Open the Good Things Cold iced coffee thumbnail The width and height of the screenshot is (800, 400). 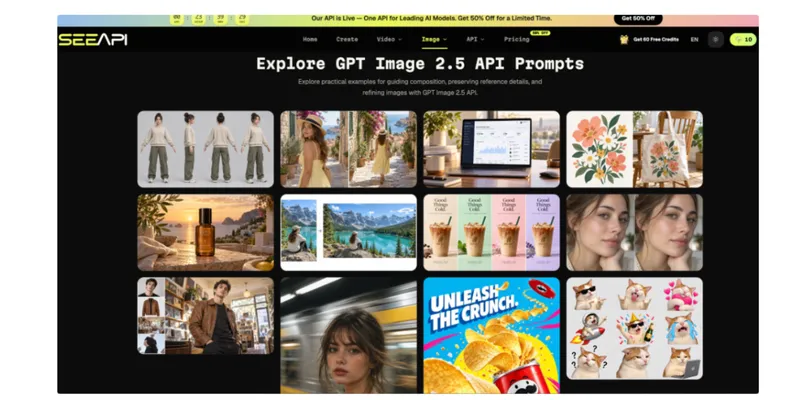coord(491,232)
